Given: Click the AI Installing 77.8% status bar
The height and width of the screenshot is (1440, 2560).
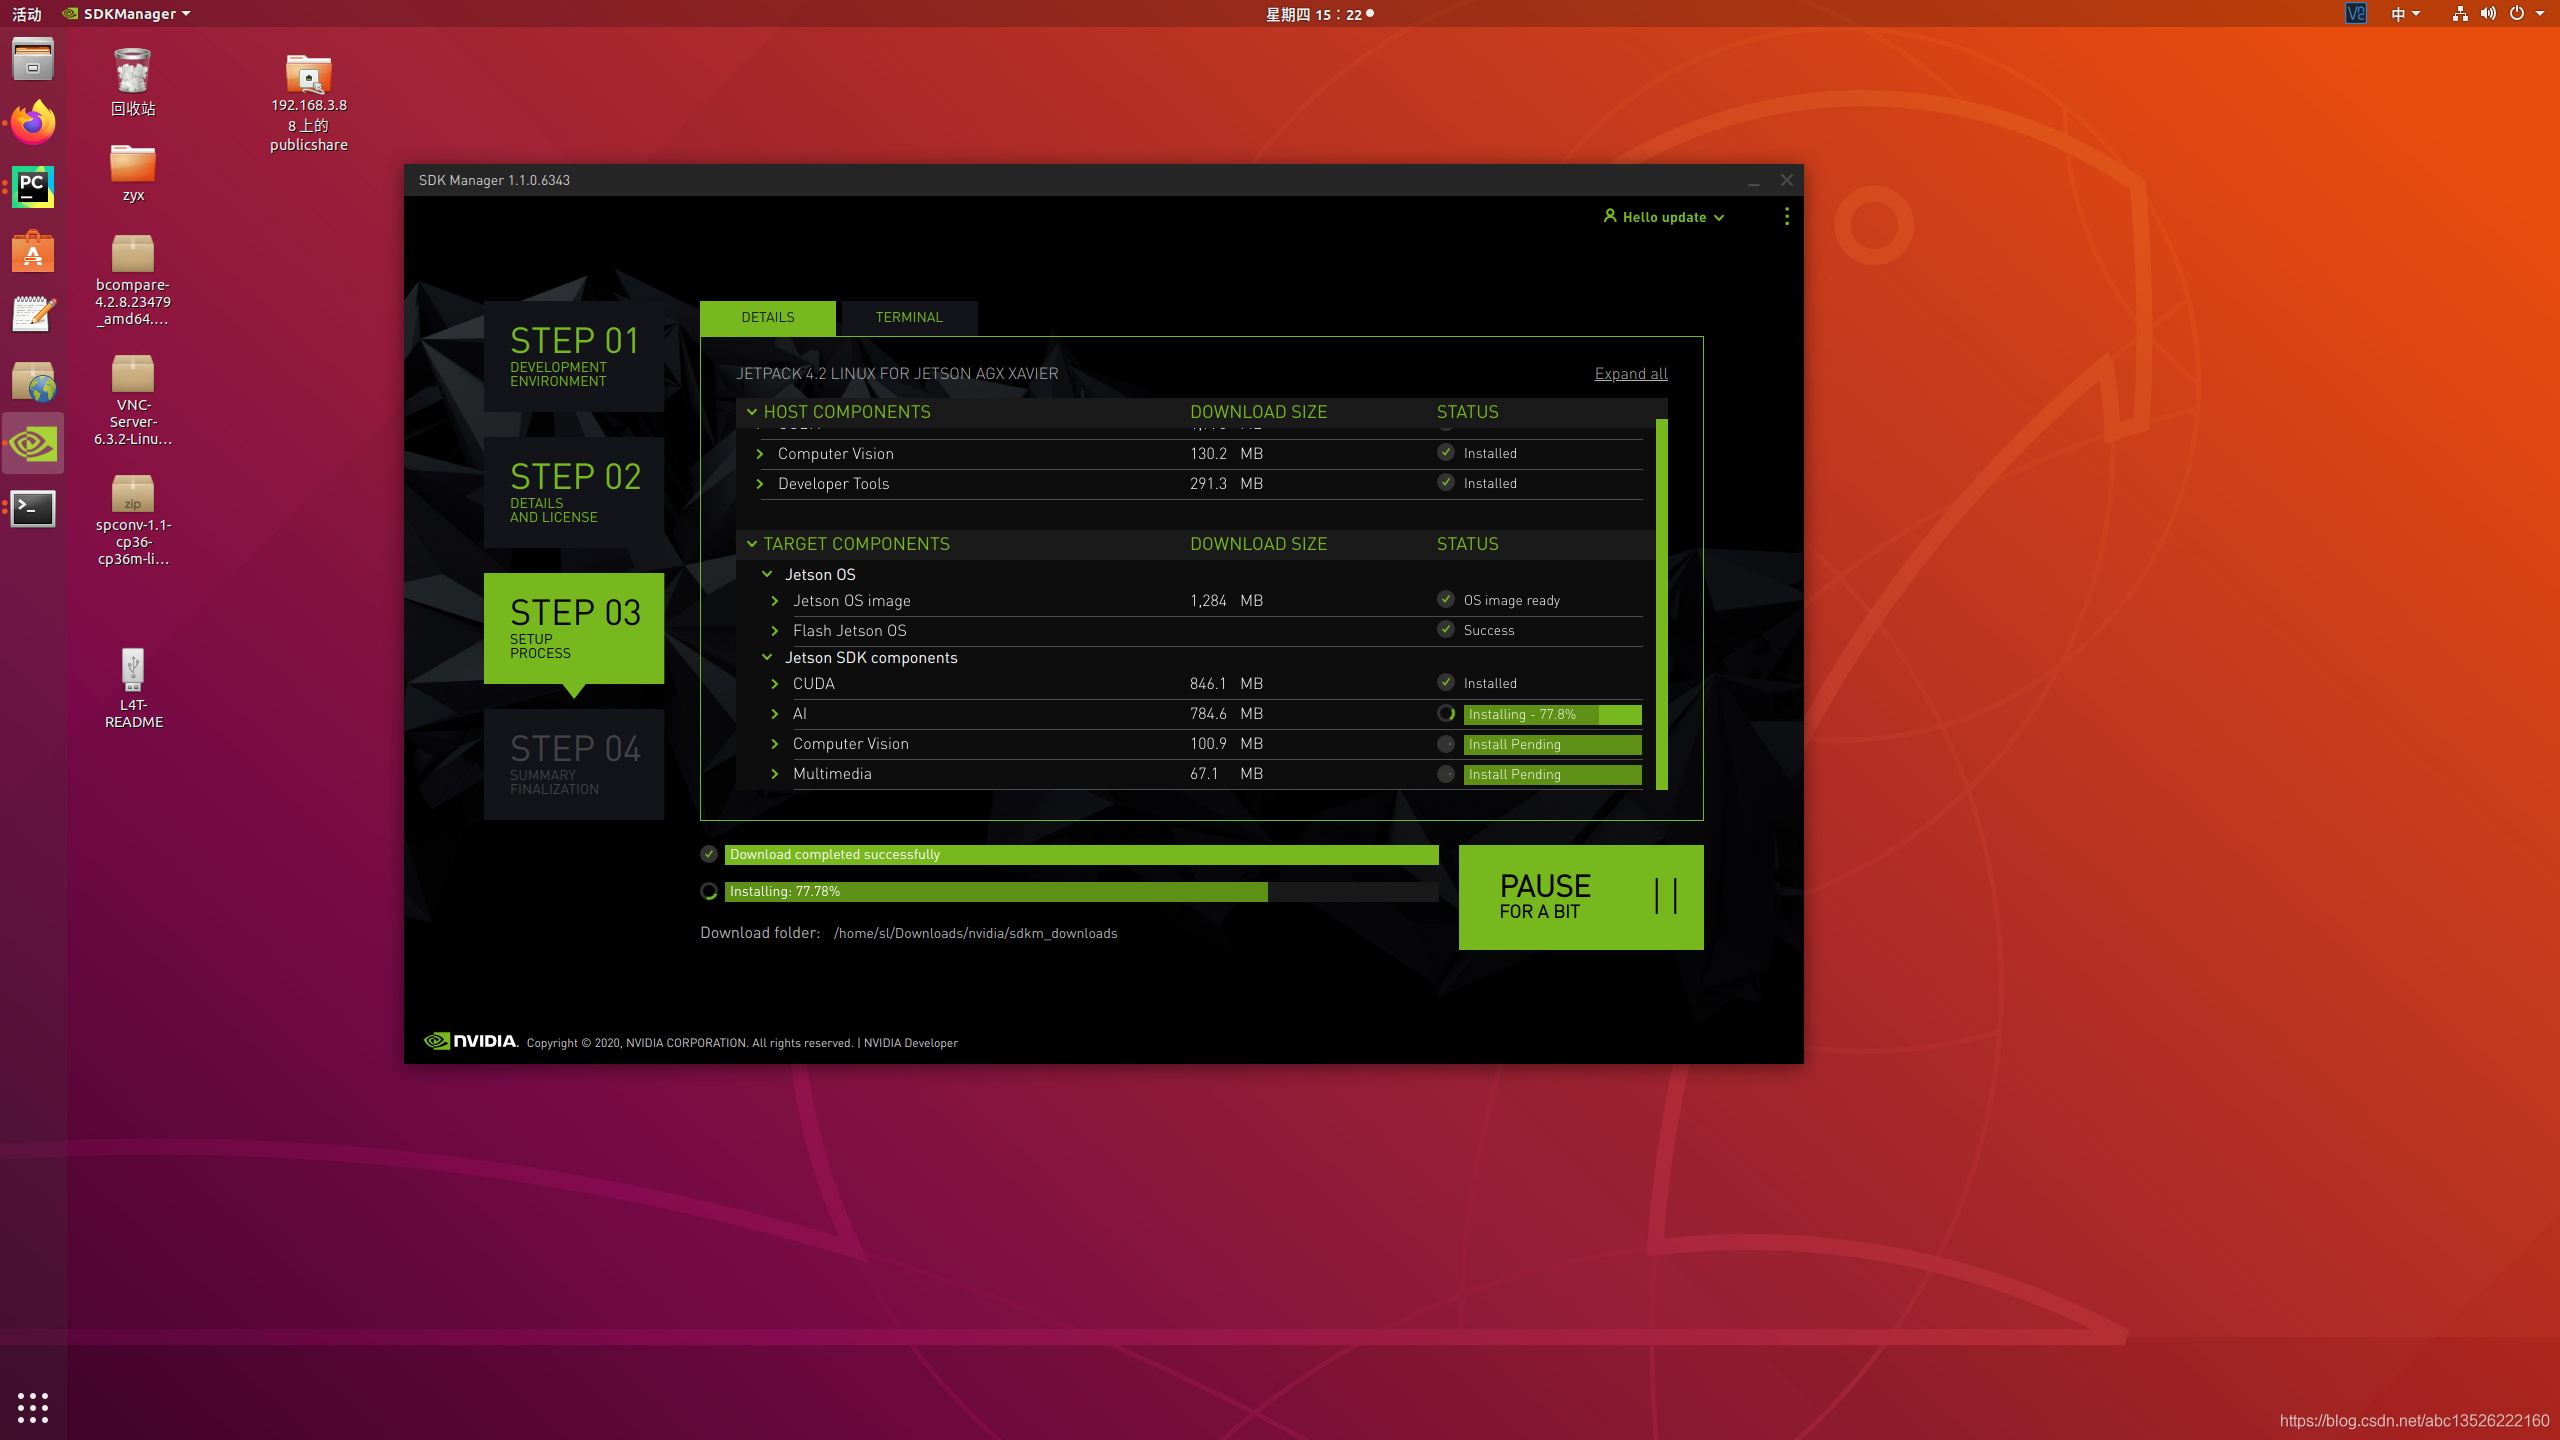Looking at the screenshot, I should click(1552, 714).
